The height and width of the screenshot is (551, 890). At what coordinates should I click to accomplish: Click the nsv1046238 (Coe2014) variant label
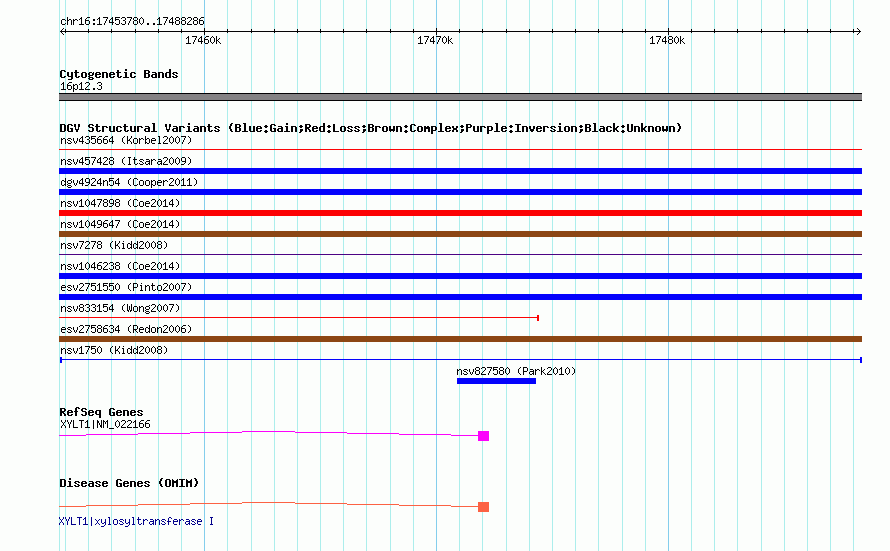[120, 266]
